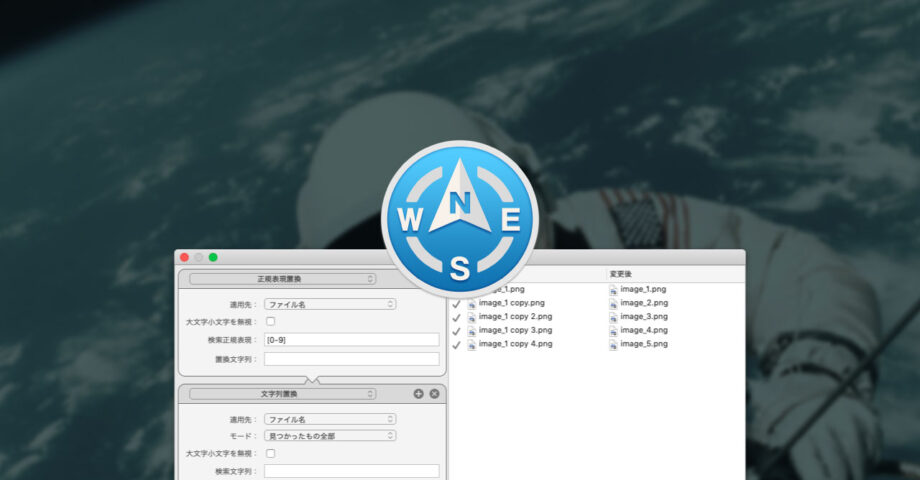Click the 検索正規表現 field containing [0-9]
Viewport: 920px width, 480px height.
pyautogui.click(x=351, y=340)
